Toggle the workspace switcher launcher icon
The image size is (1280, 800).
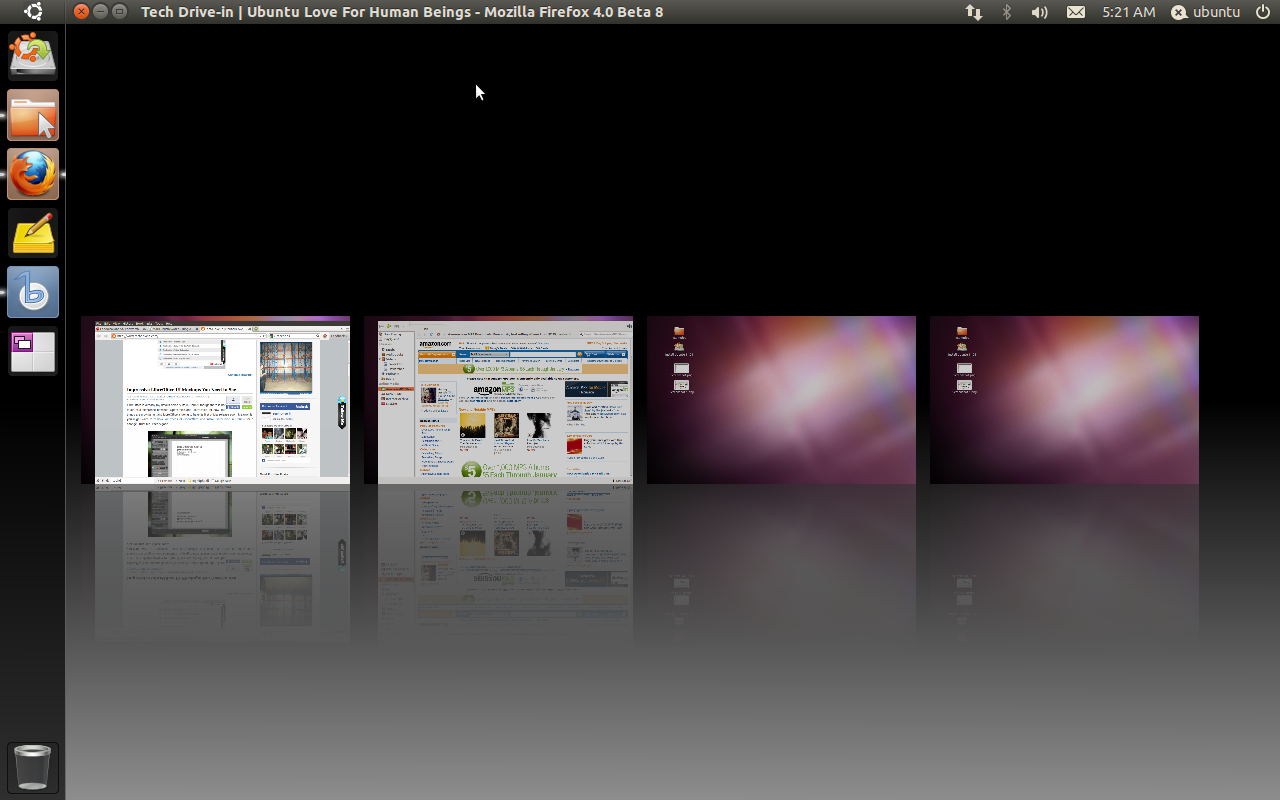coord(33,351)
